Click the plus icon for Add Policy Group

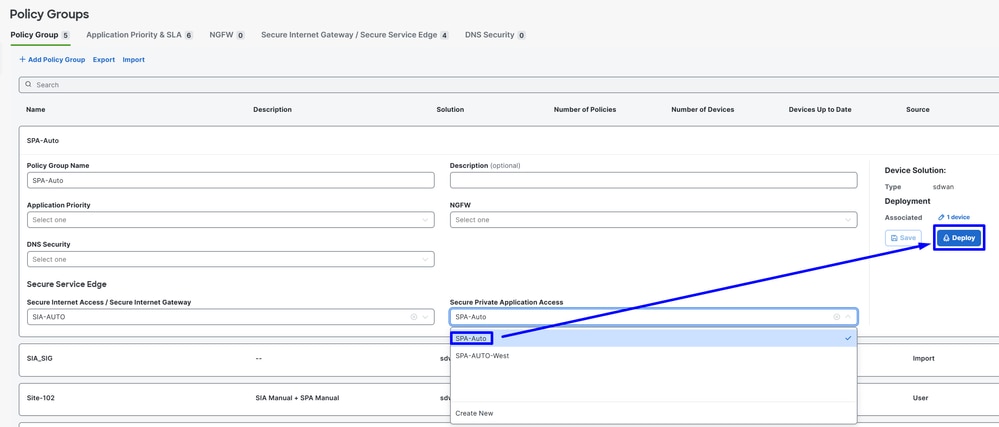[23, 60]
